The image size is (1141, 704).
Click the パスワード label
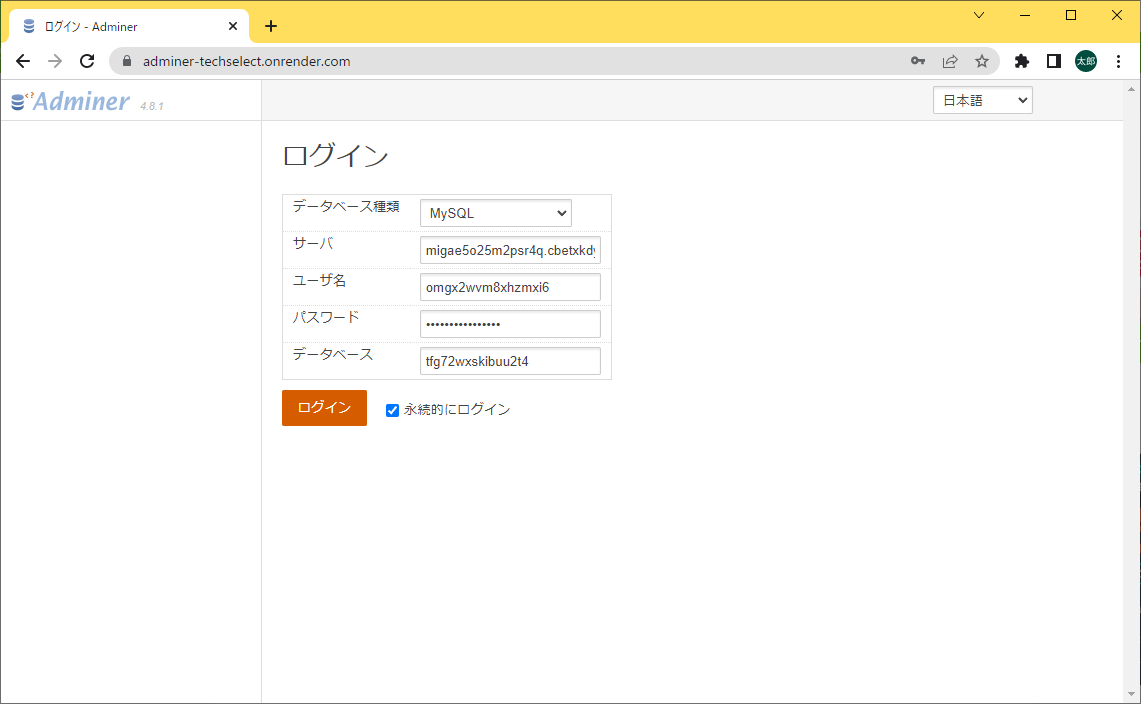pyautogui.click(x=326, y=317)
